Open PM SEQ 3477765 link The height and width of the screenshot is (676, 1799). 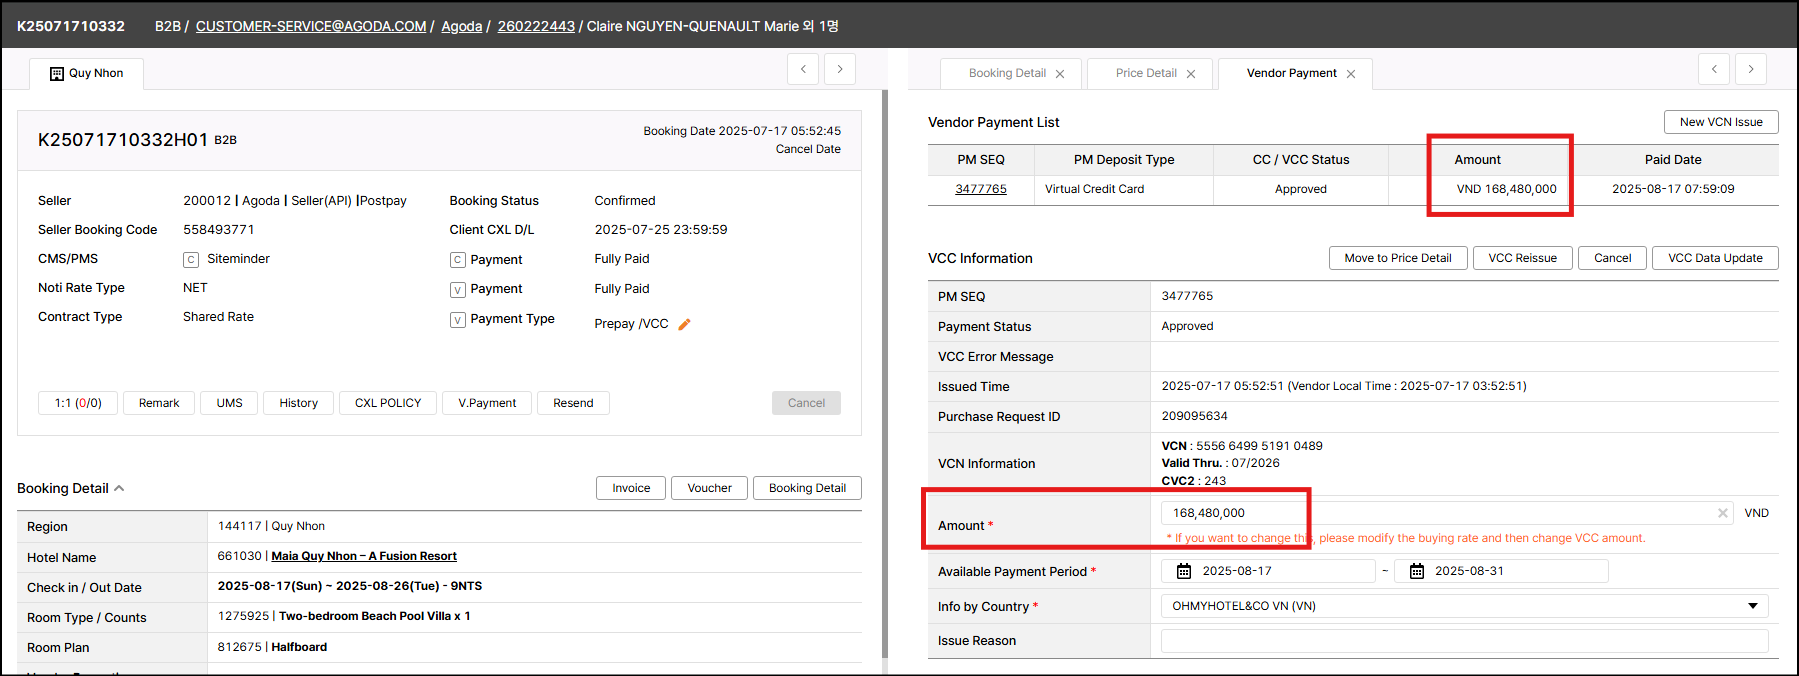pyautogui.click(x=981, y=189)
